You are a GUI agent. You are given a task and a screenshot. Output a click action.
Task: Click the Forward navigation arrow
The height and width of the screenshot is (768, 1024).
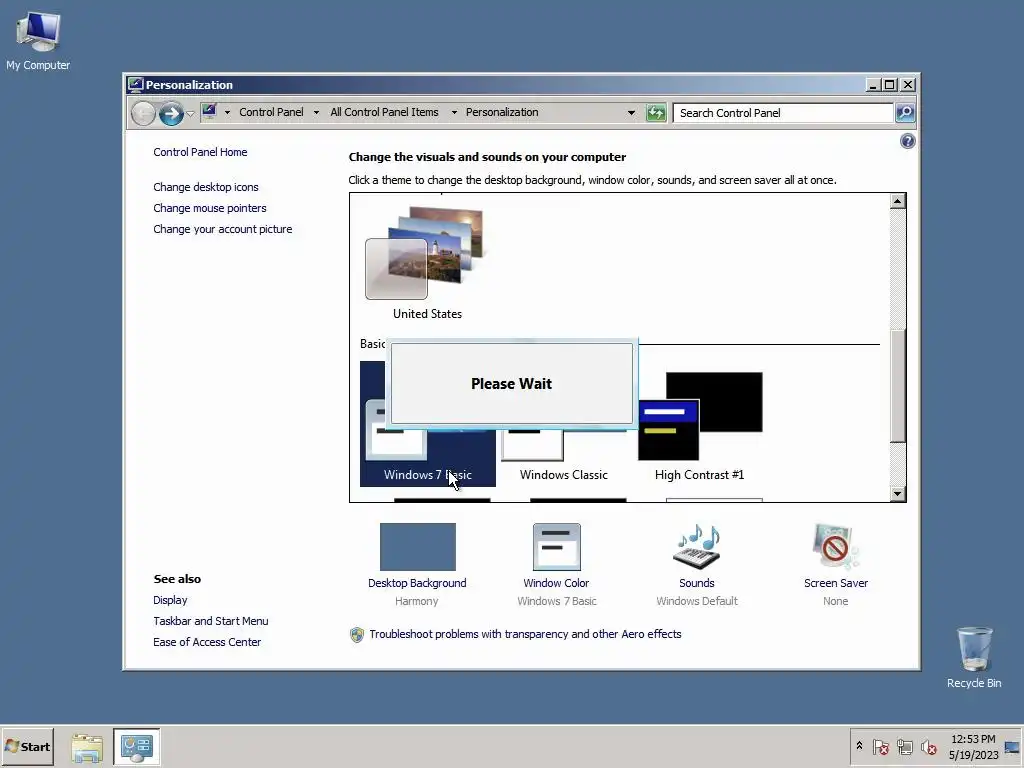(x=171, y=113)
